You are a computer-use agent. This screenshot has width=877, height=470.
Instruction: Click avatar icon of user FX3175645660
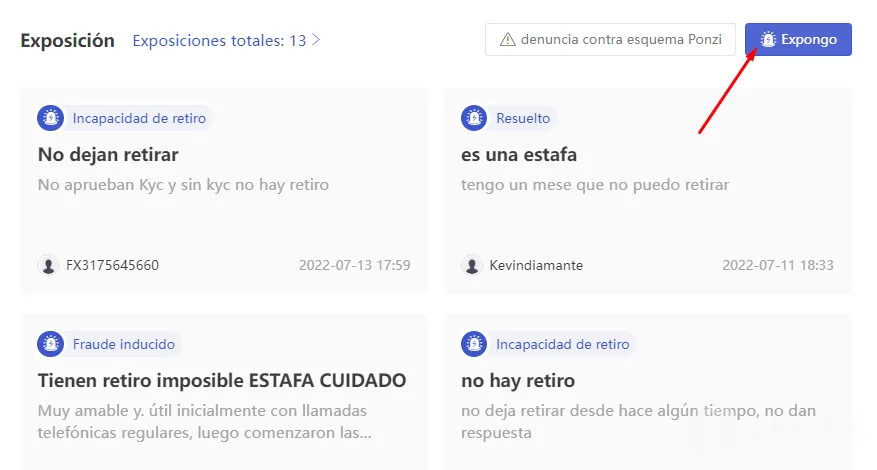[x=48, y=265]
